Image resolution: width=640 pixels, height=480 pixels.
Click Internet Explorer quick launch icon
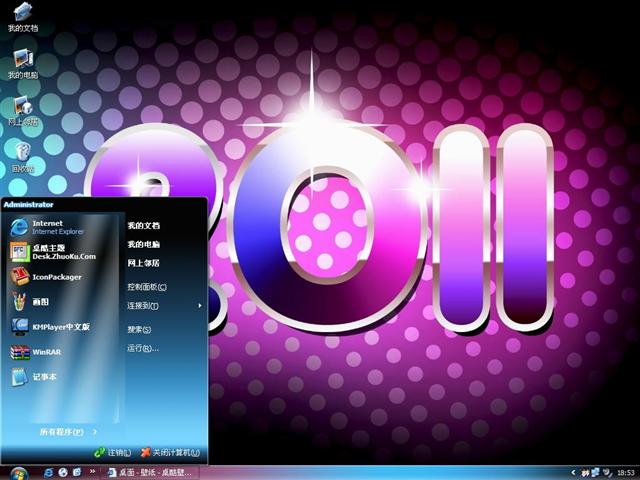point(48,472)
